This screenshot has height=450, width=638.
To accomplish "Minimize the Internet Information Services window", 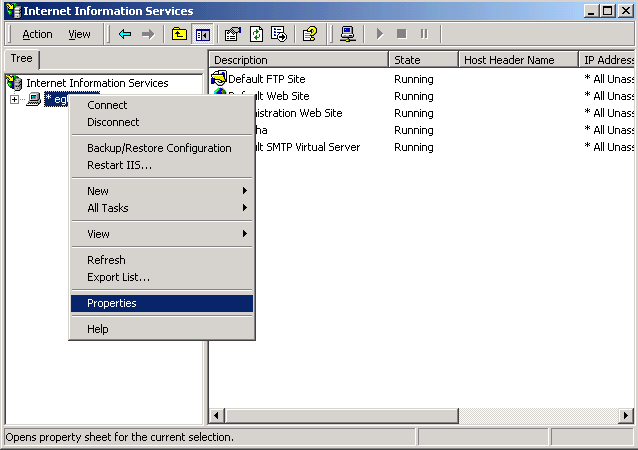I will [591, 11].
